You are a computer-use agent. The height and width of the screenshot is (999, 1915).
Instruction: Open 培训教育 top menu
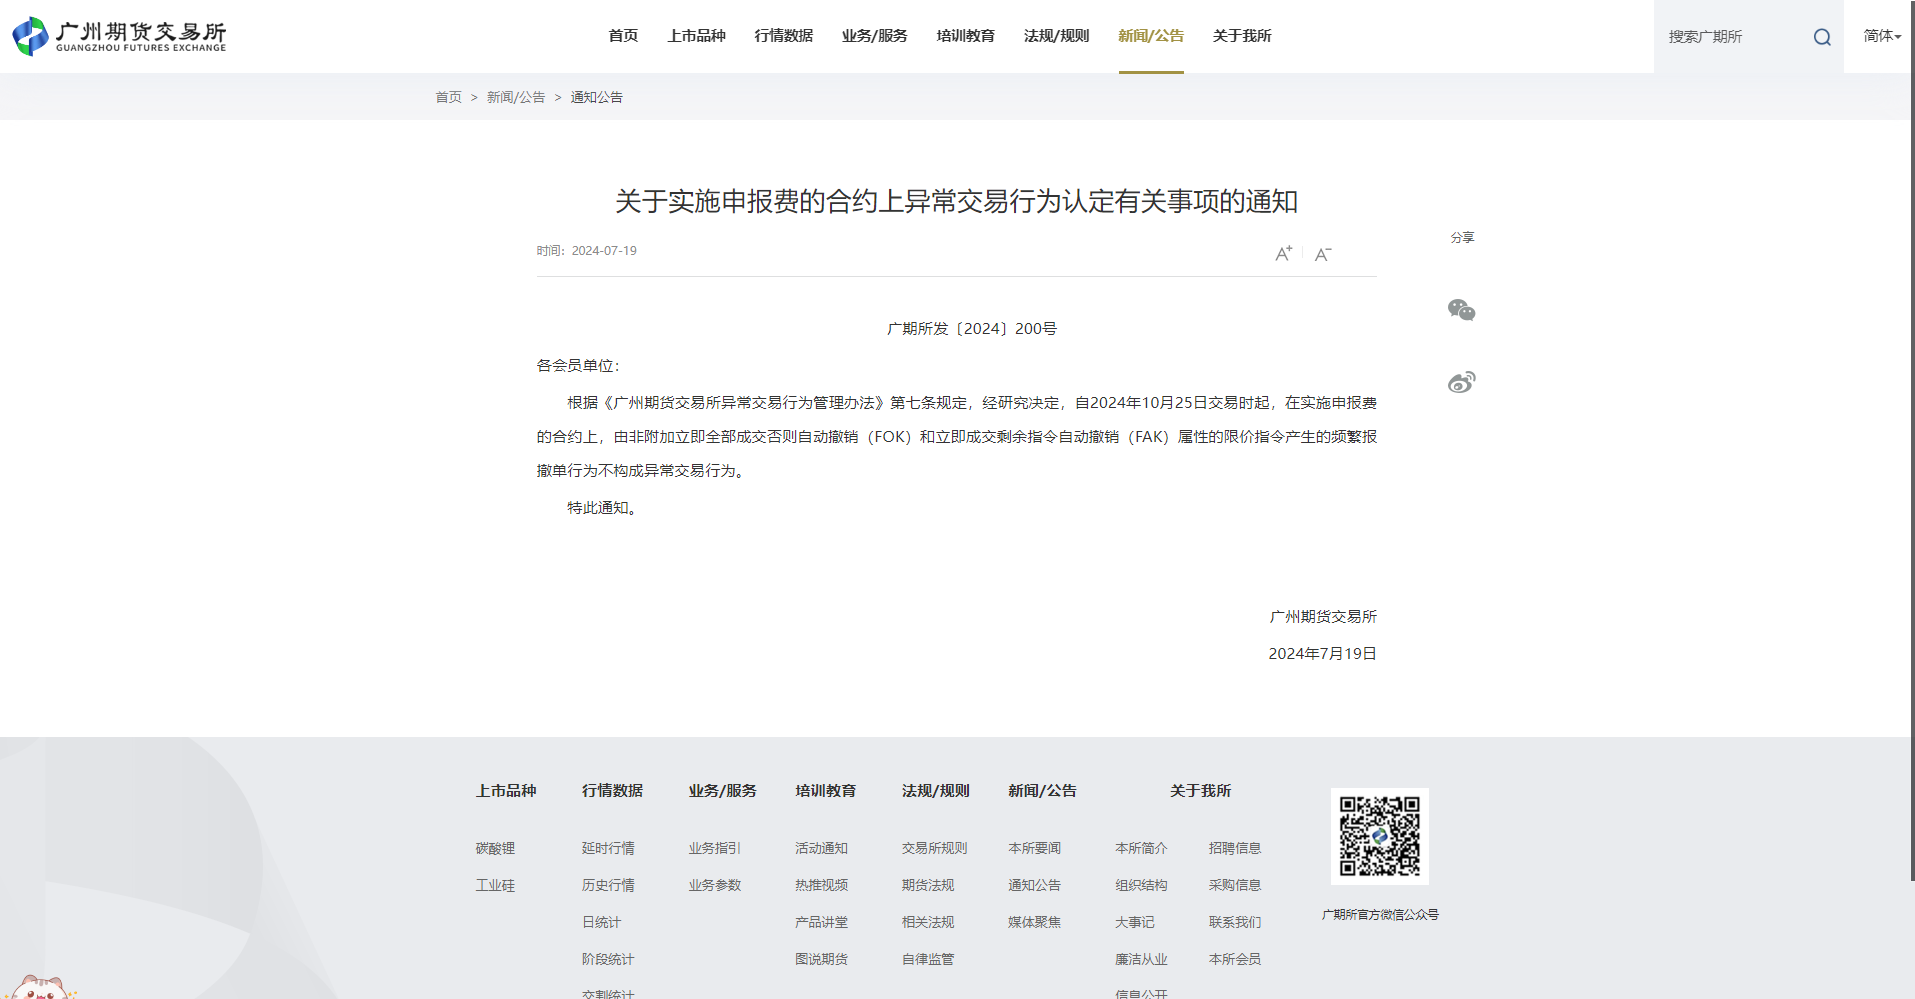[x=966, y=36]
